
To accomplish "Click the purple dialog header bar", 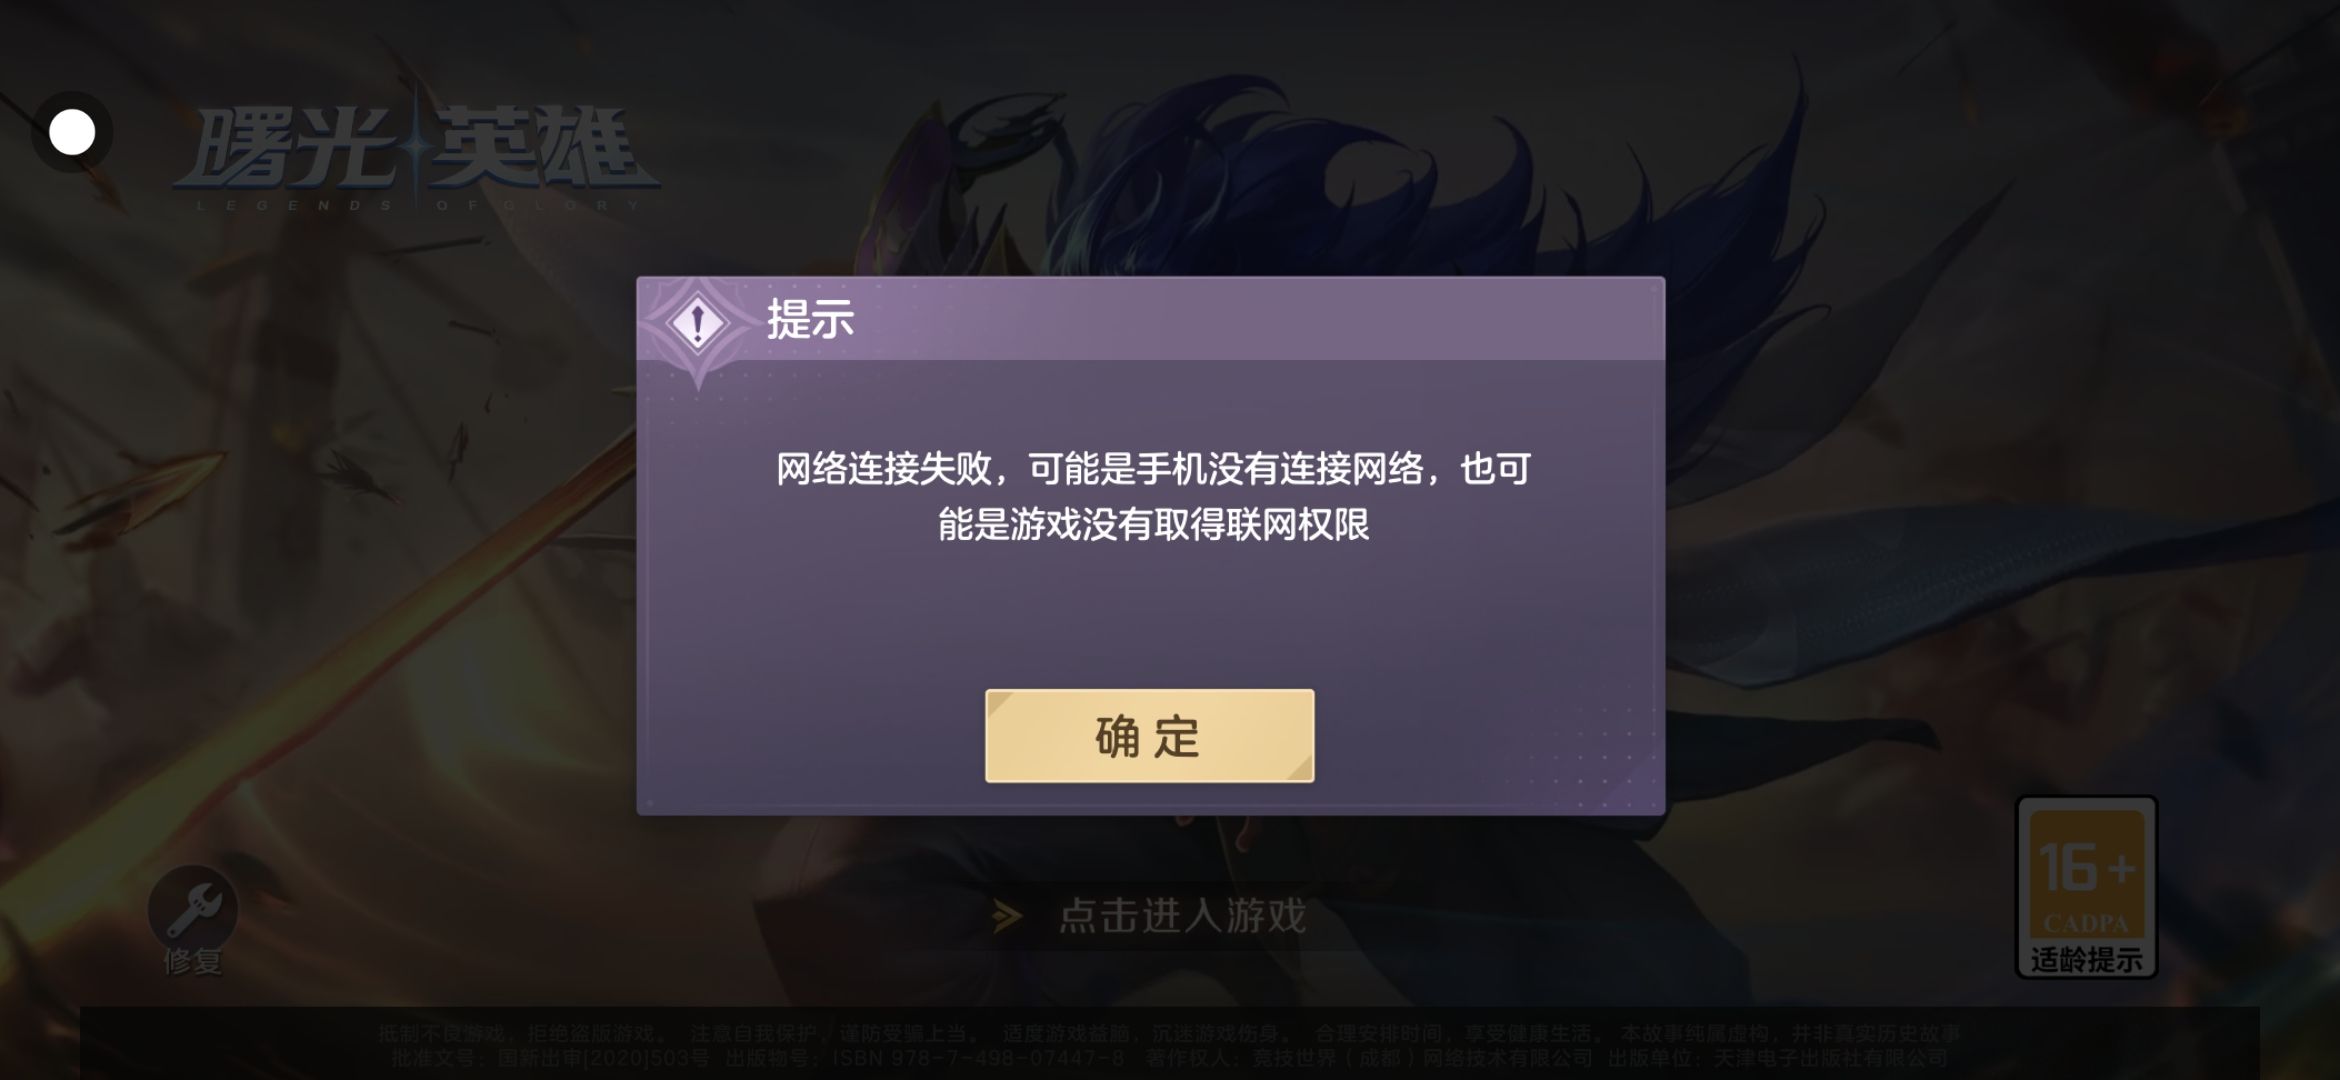I will 1150,320.
